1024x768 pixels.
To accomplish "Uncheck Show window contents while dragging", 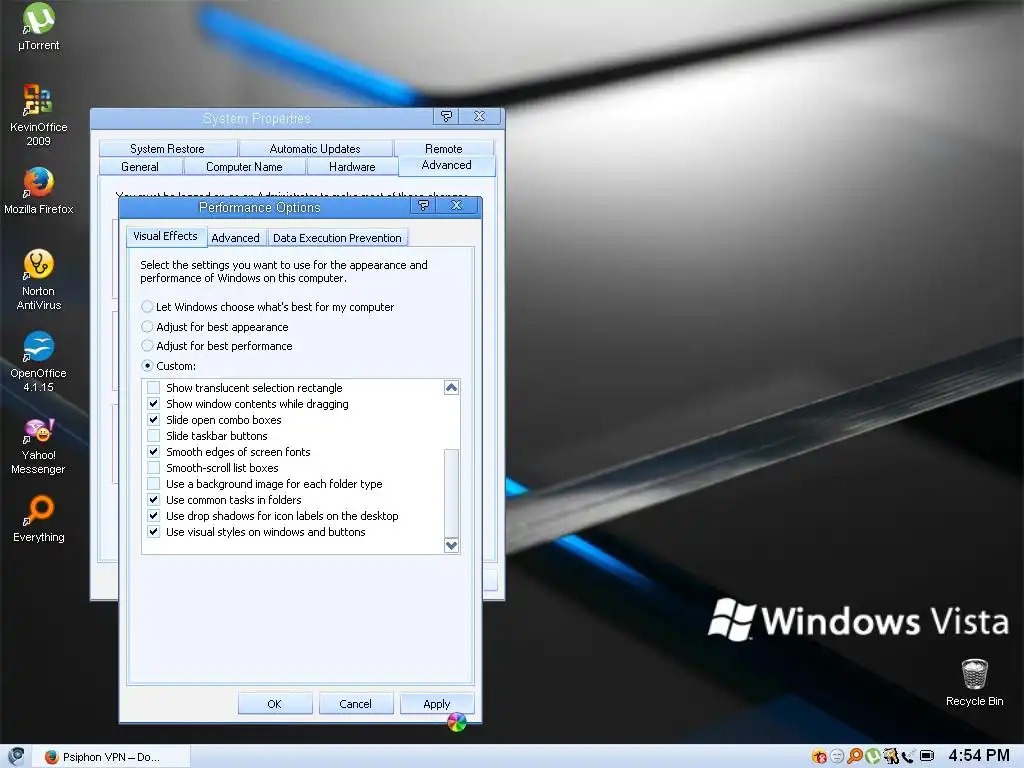I will (153, 404).
